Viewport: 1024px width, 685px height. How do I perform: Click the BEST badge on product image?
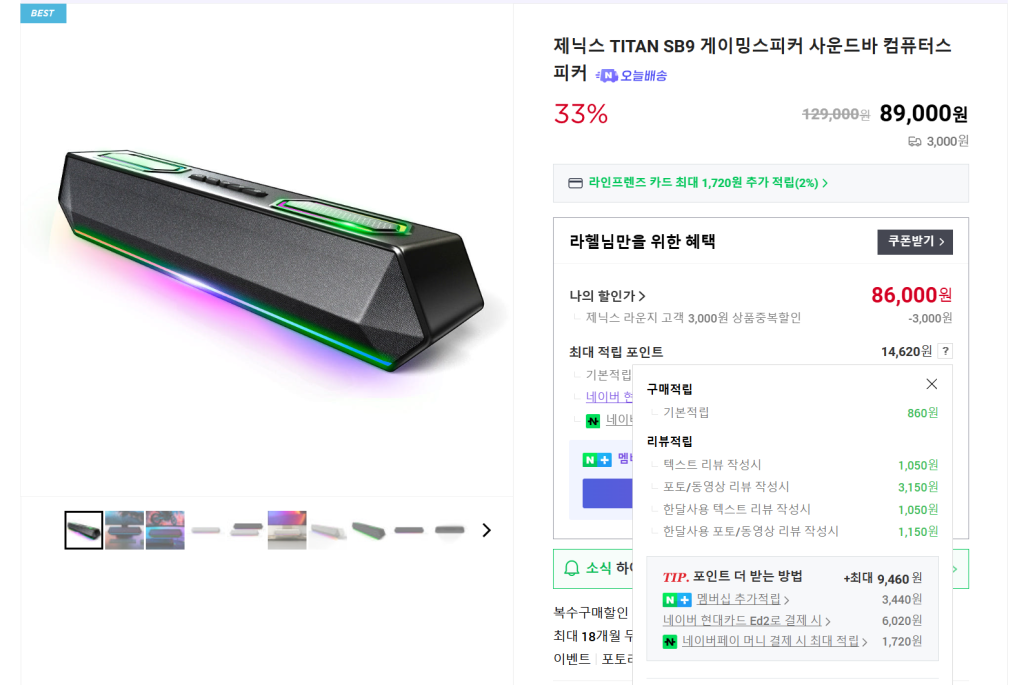[x=43, y=13]
